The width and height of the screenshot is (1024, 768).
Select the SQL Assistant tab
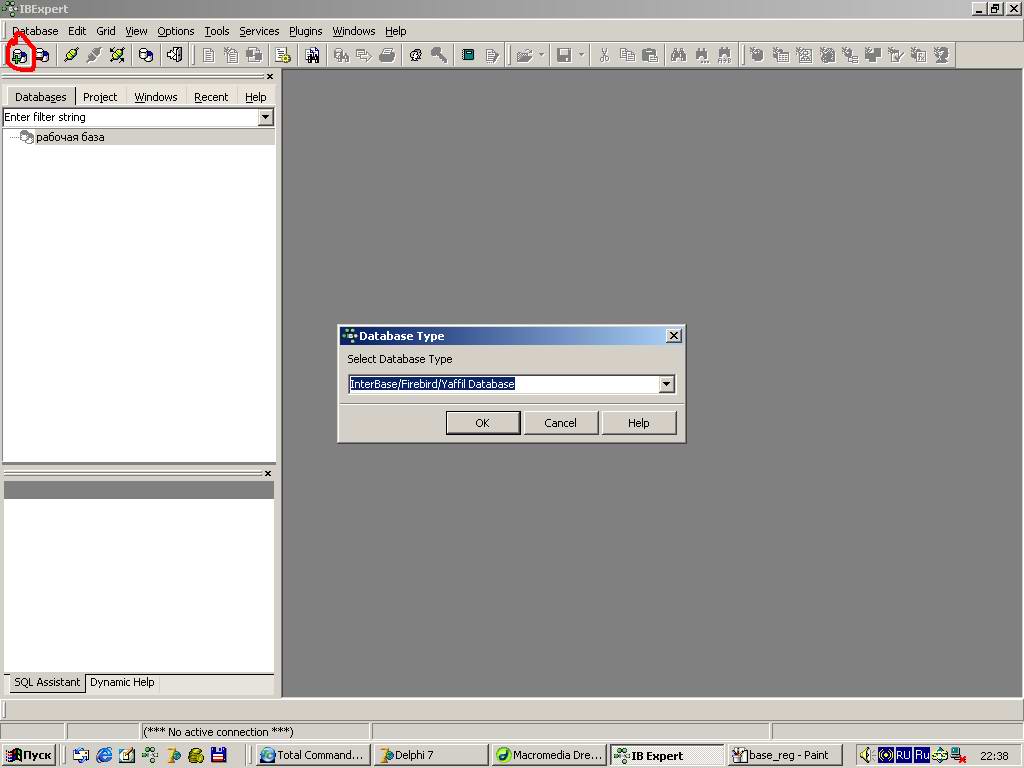pos(47,682)
